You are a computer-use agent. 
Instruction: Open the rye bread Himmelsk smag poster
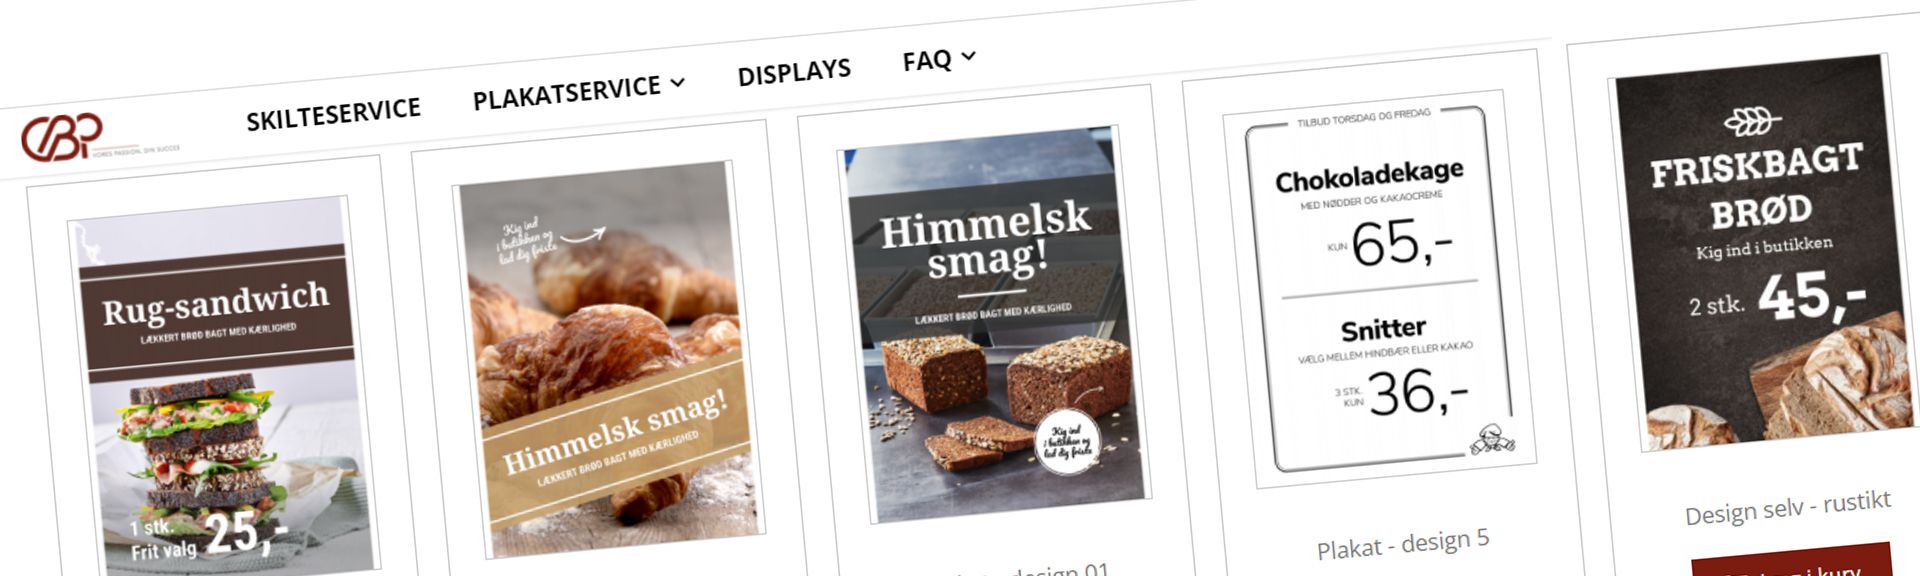tap(994, 323)
